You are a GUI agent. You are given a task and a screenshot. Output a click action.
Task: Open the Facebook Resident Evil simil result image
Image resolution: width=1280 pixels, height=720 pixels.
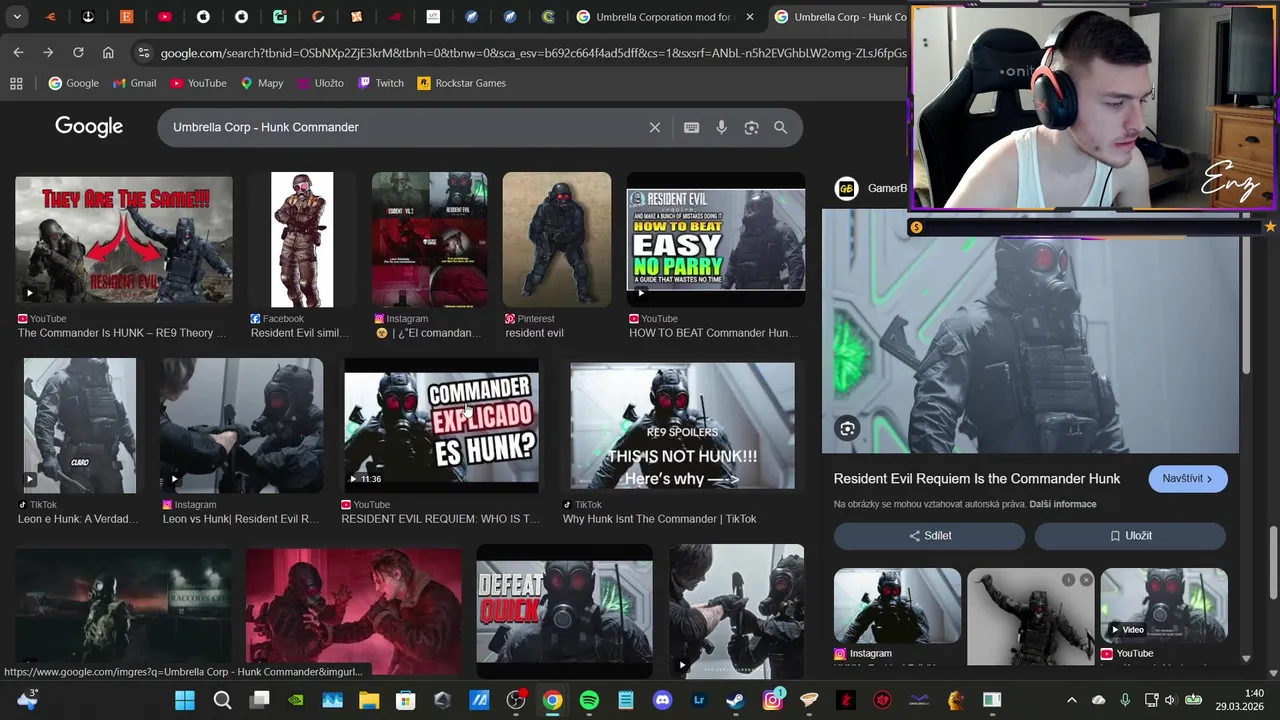[x=302, y=240]
